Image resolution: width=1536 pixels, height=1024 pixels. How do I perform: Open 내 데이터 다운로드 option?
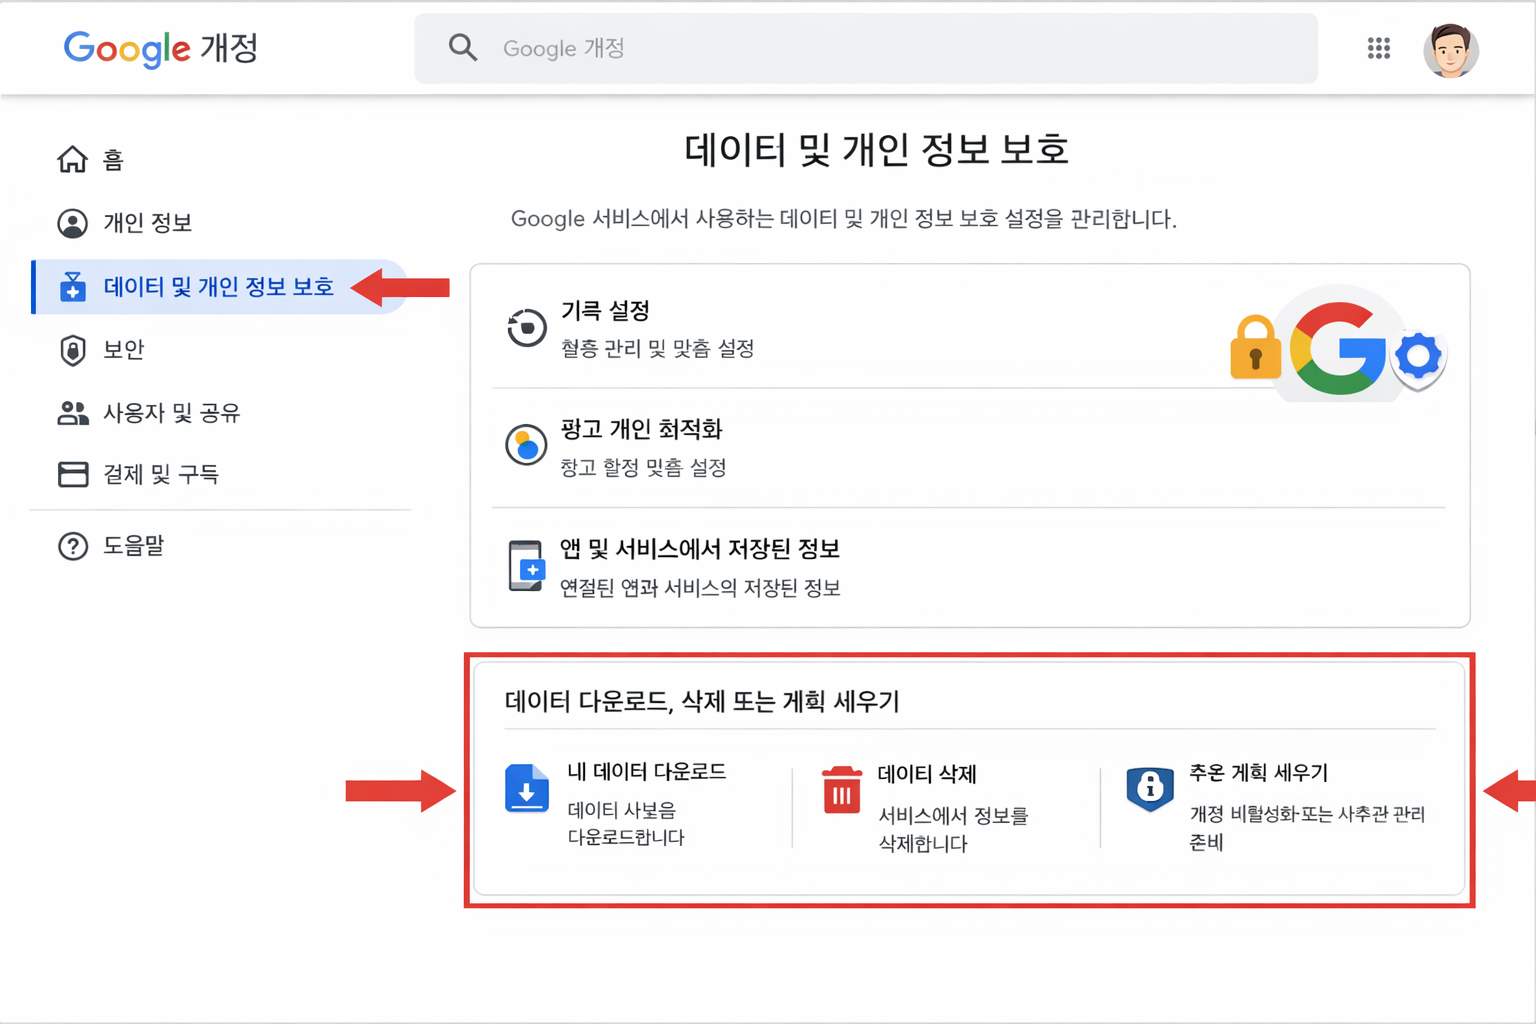coord(640,806)
